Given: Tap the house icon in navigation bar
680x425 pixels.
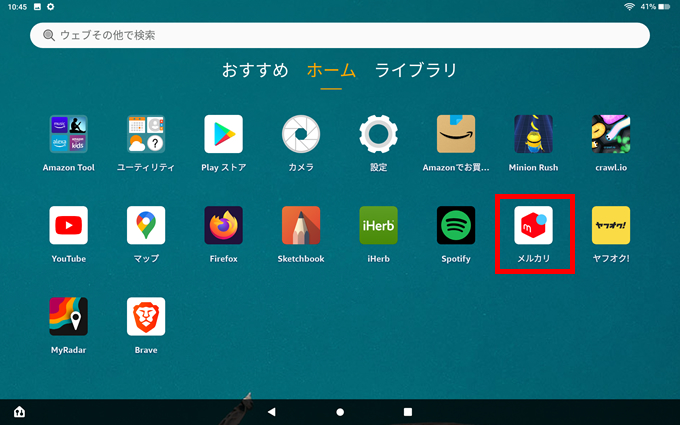Looking at the screenshot, I should (x=19, y=411).
